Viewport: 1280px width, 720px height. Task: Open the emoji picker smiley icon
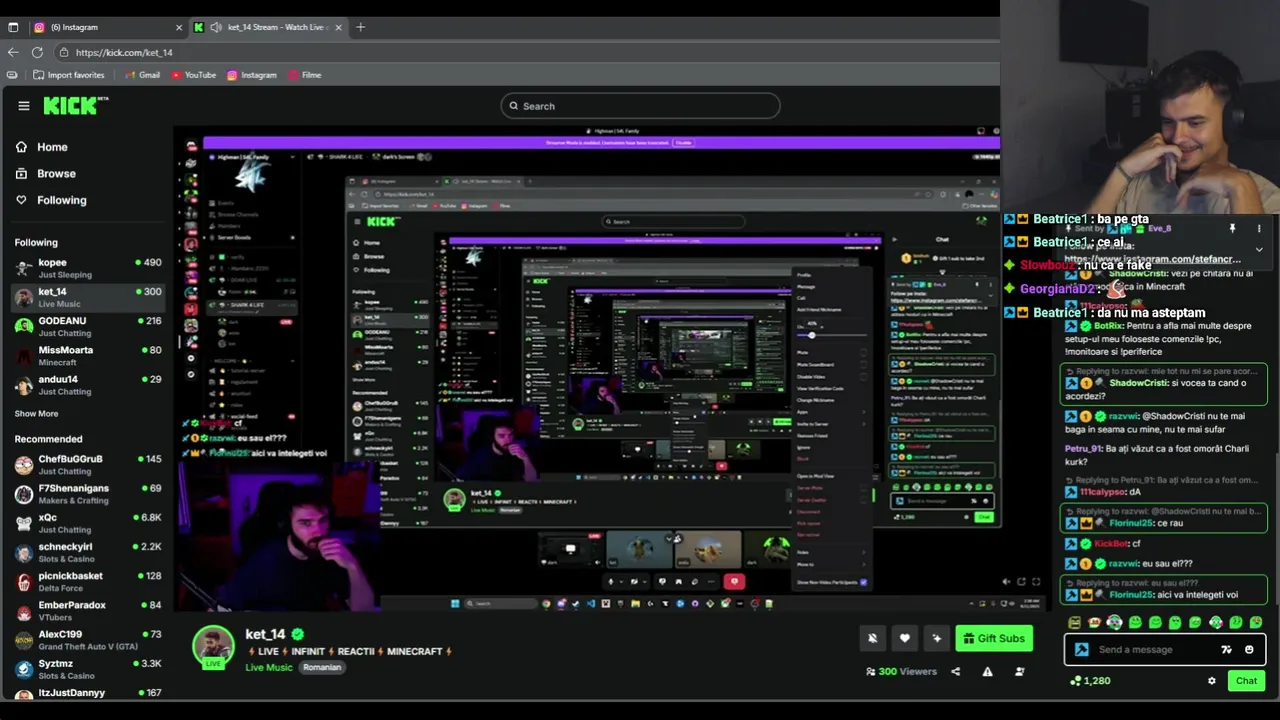click(x=1249, y=650)
